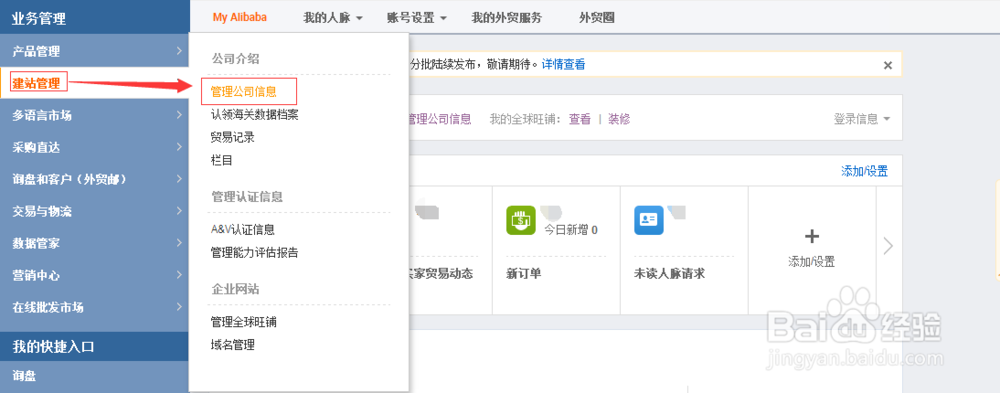
Task: Choose 管理公司信息 in the flyout menu
Action: 244,91
